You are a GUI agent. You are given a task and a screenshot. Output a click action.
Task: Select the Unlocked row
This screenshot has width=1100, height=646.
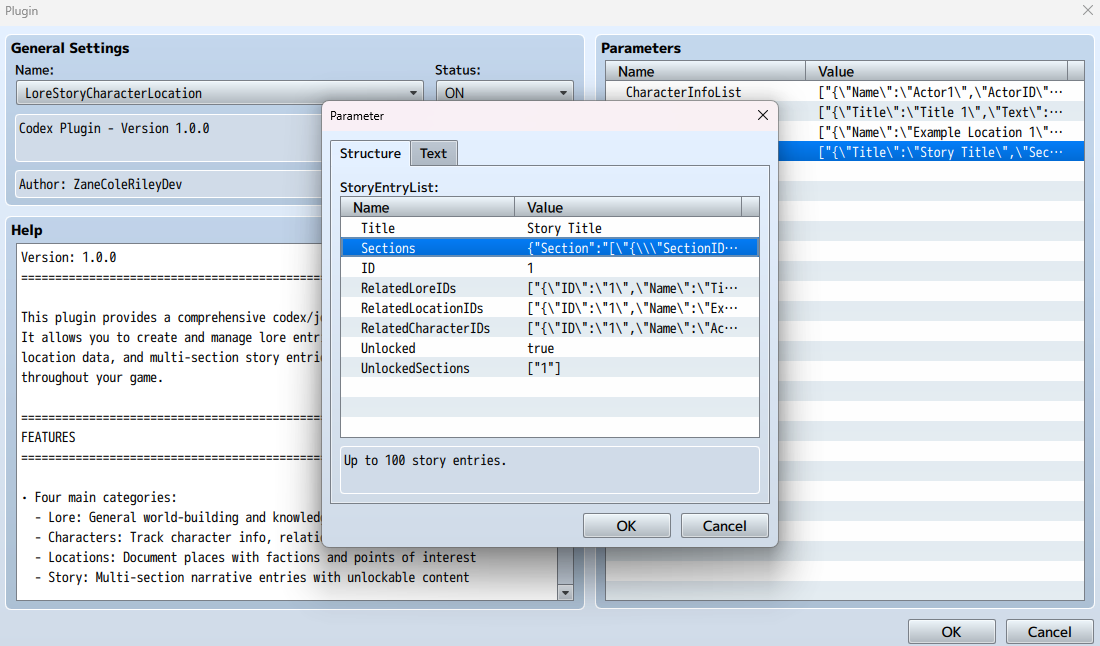point(549,348)
